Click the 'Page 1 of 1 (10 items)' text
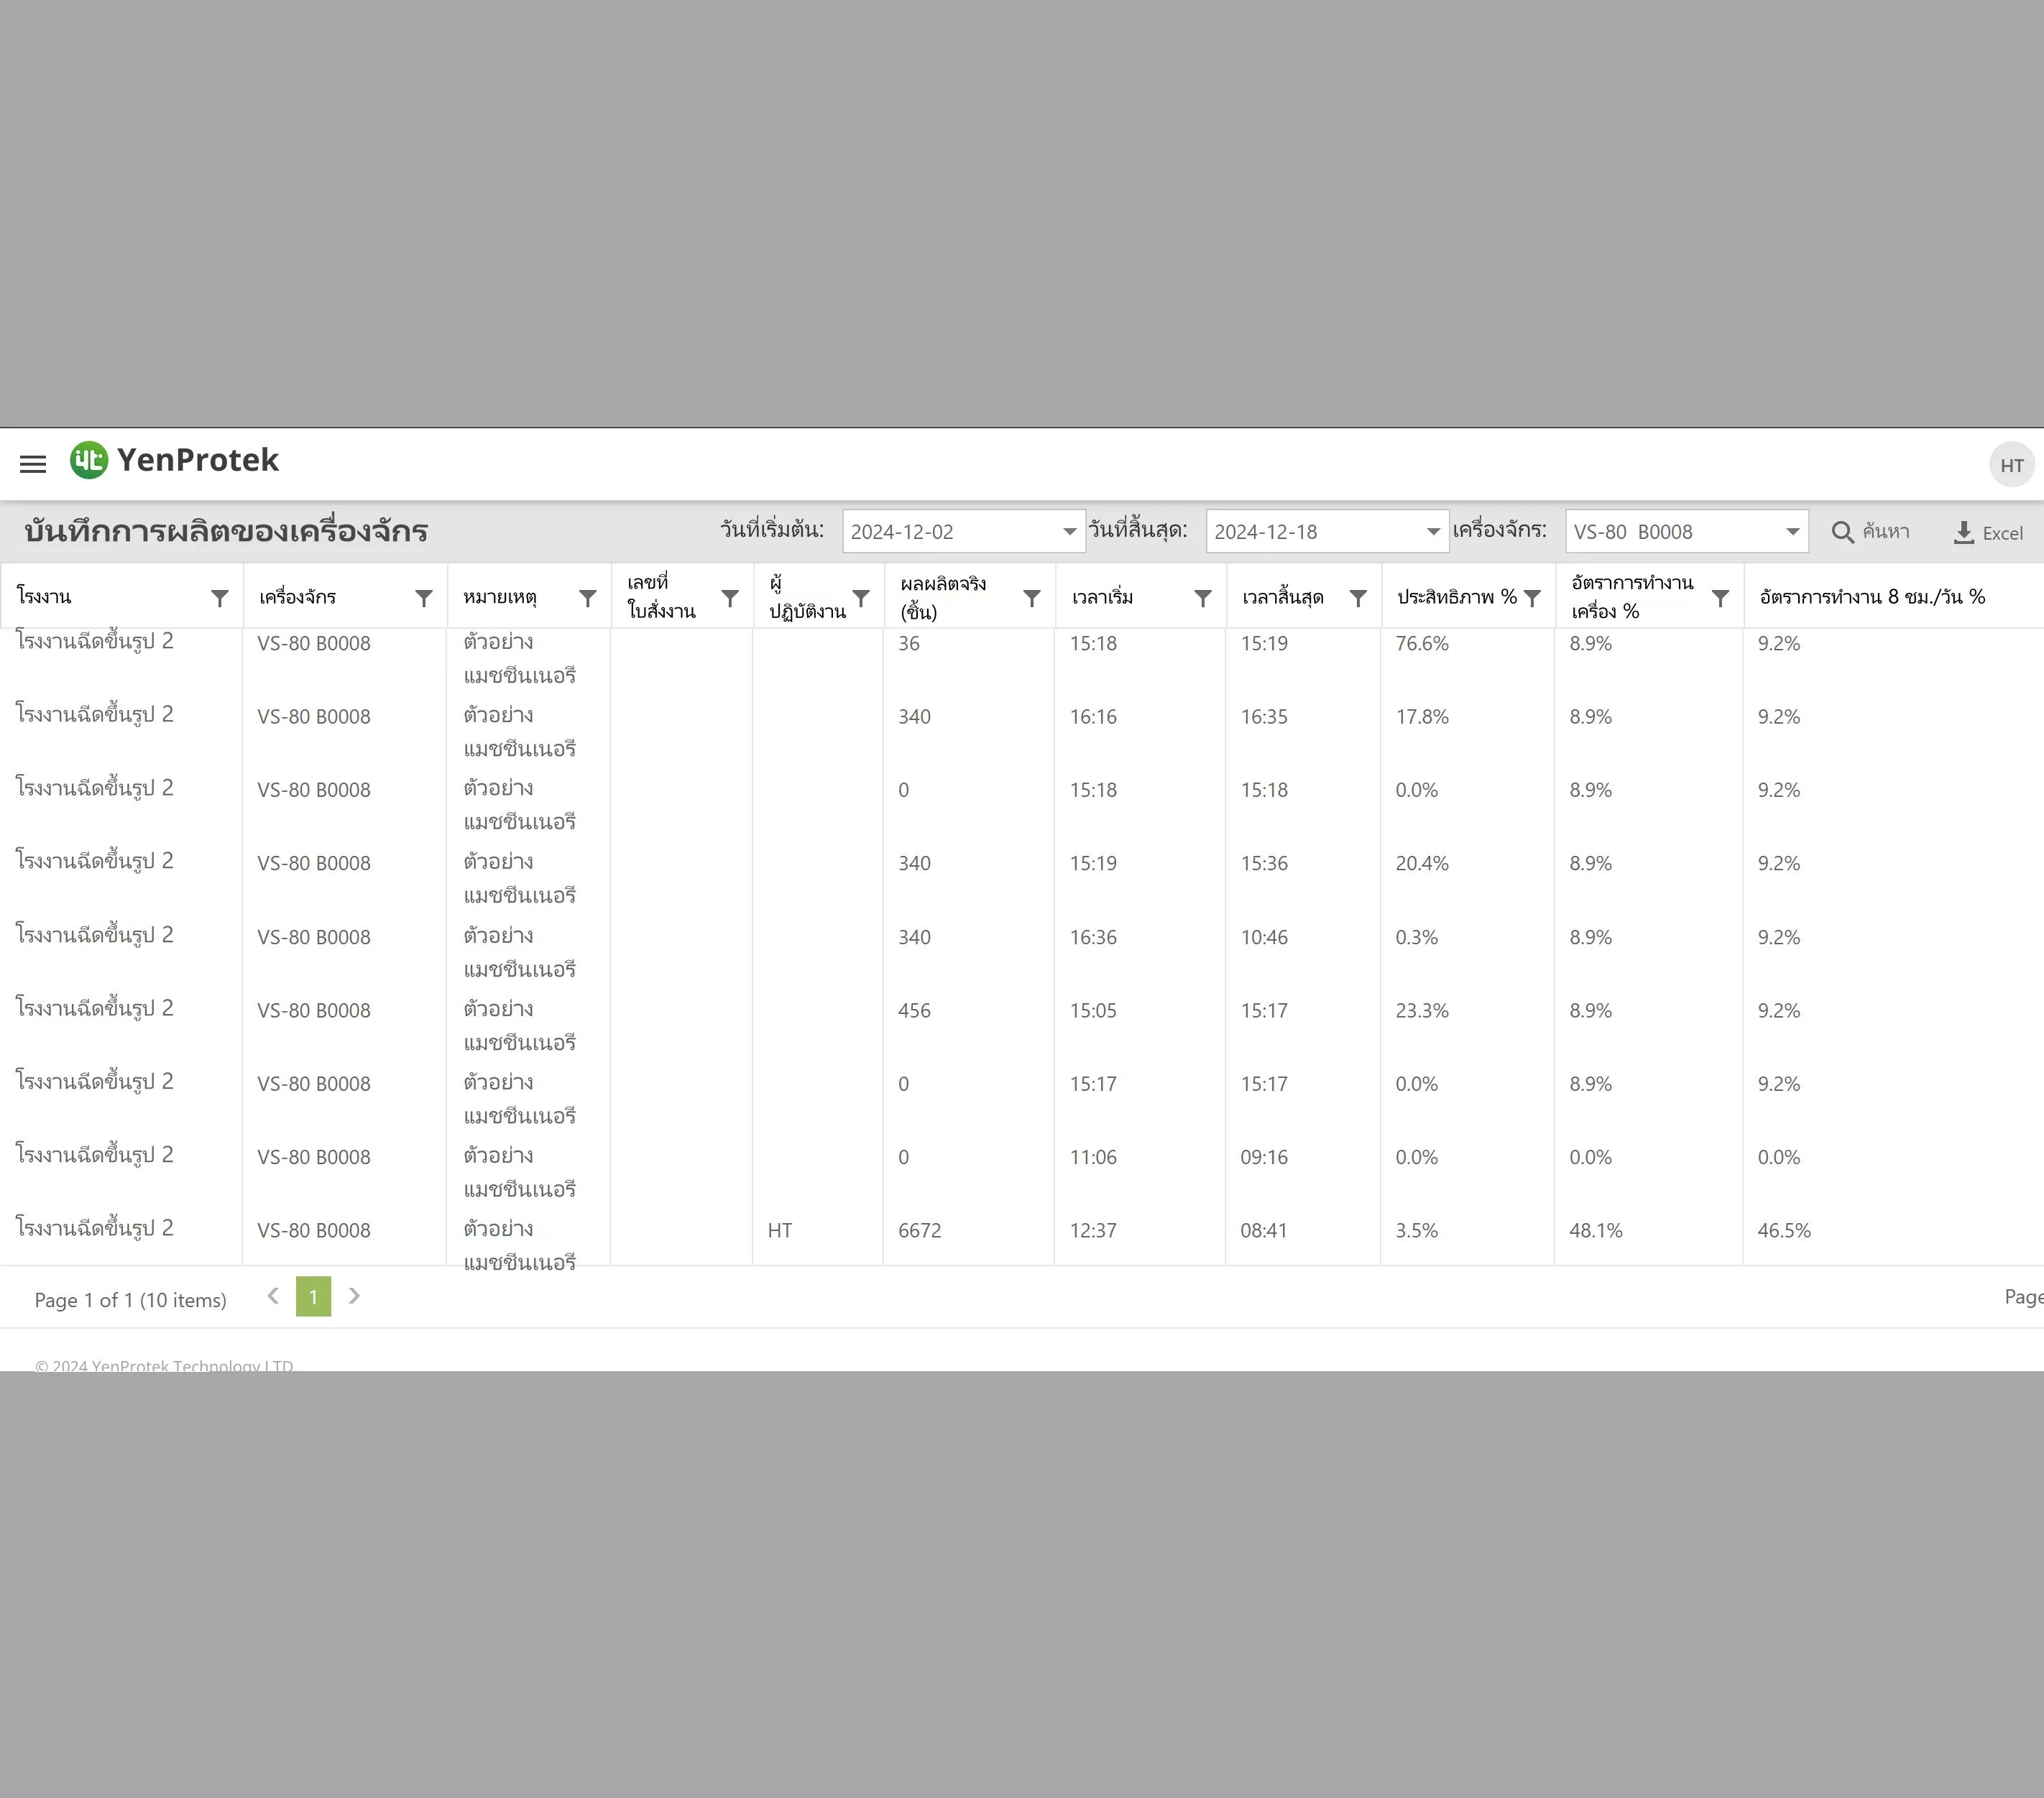The image size is (2044, 1798). click(x=131, y=1300)
